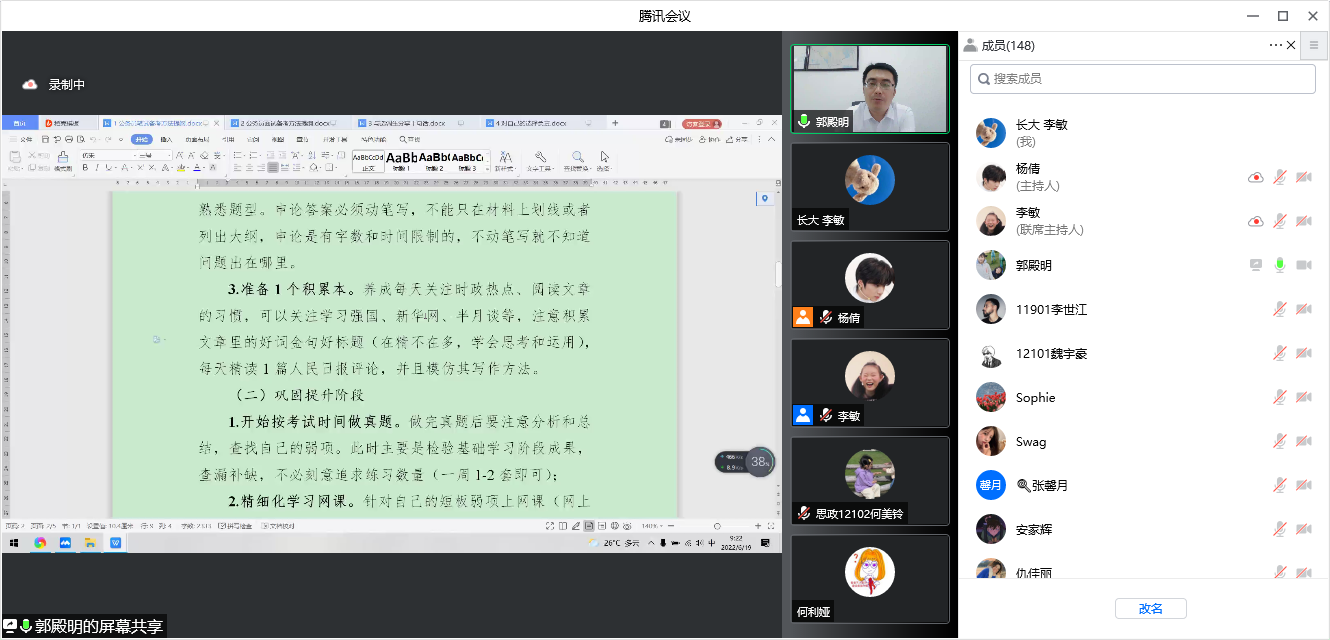Click the 成员(148) panel header
Viewport: 1330px width, 640px height.
point(1007,46)
